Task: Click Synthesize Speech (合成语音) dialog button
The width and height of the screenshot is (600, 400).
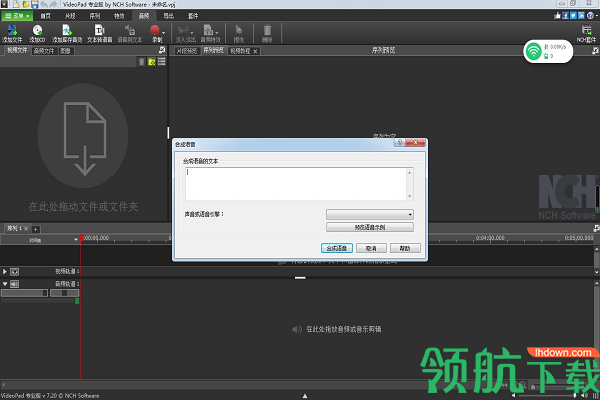Action: click(337, 248)
